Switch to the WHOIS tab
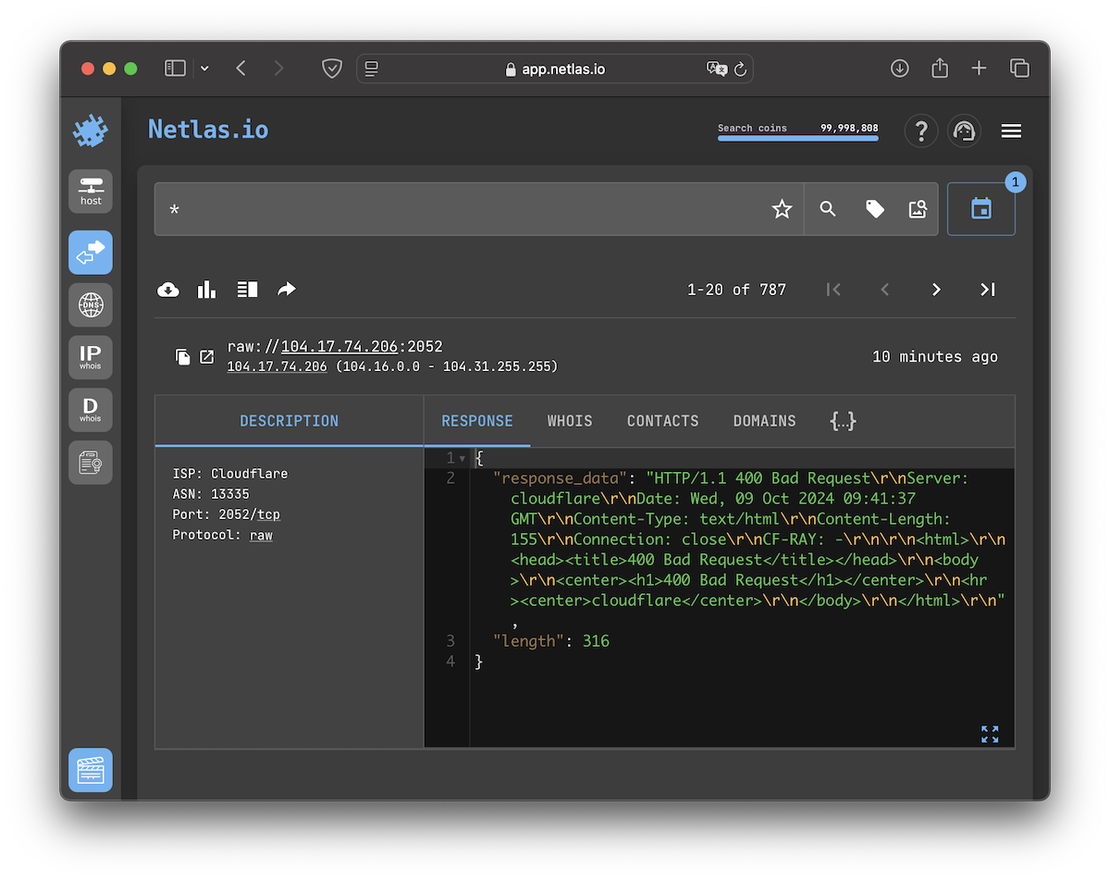The image size is (1110, 880). (570, 421)
